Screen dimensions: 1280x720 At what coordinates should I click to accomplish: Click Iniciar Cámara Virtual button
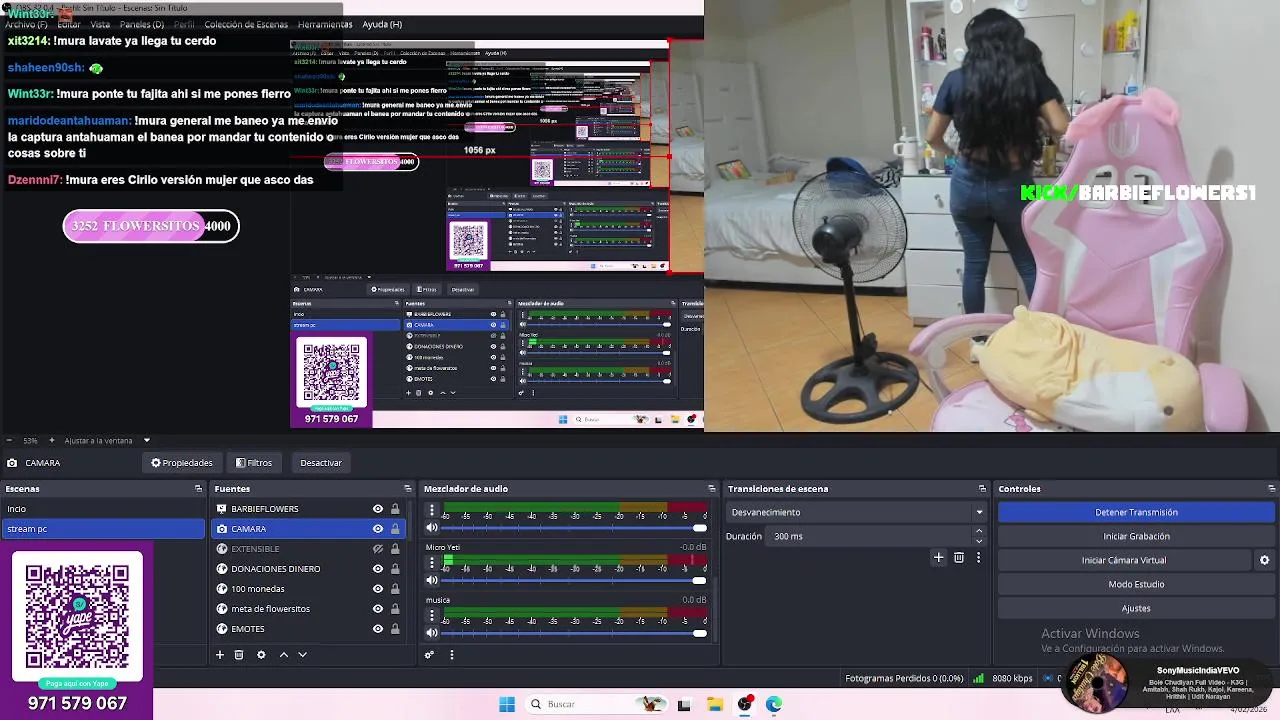[x=1124, y=560]
